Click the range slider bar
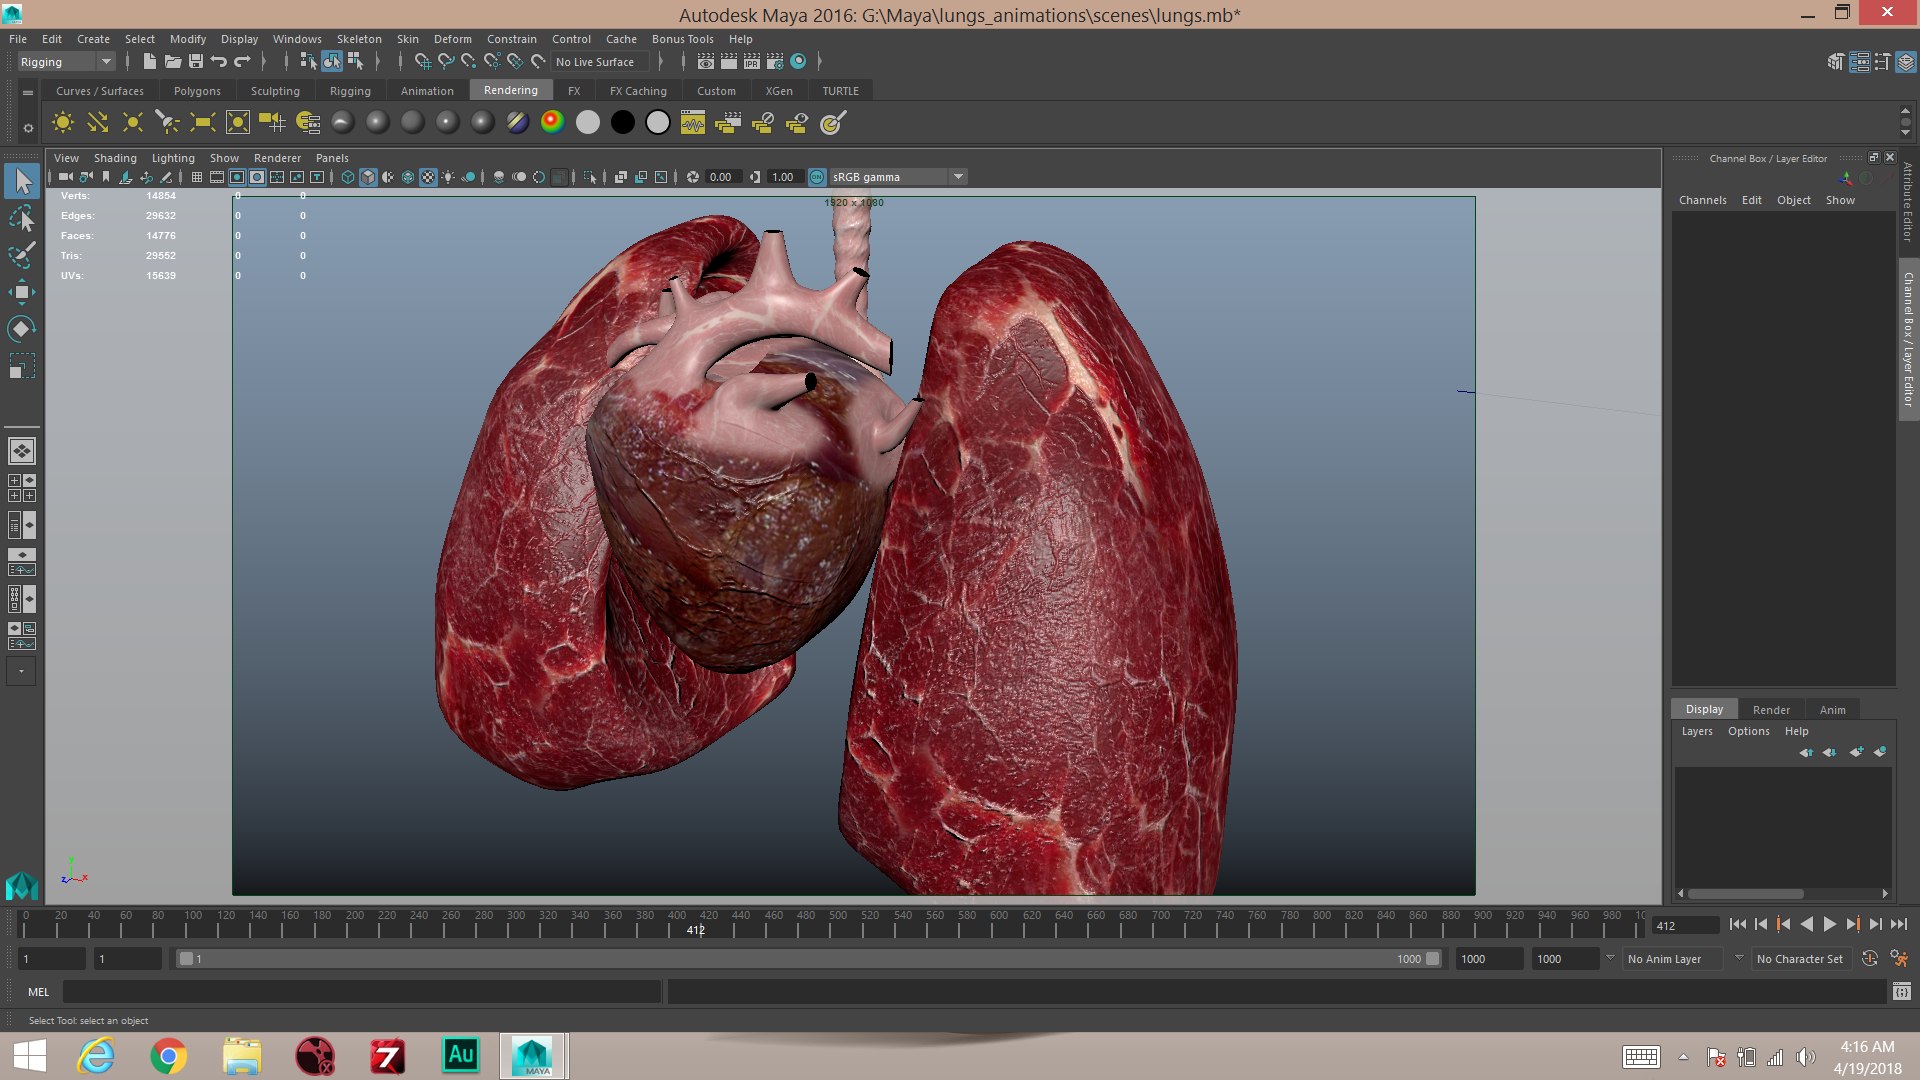Image resolution: width=1920 pixels, height=1080 pixels. tap(808, 959)
